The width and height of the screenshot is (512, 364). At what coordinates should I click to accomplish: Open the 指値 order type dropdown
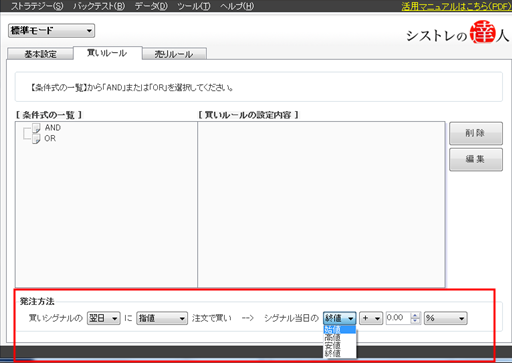pos(162,318)
